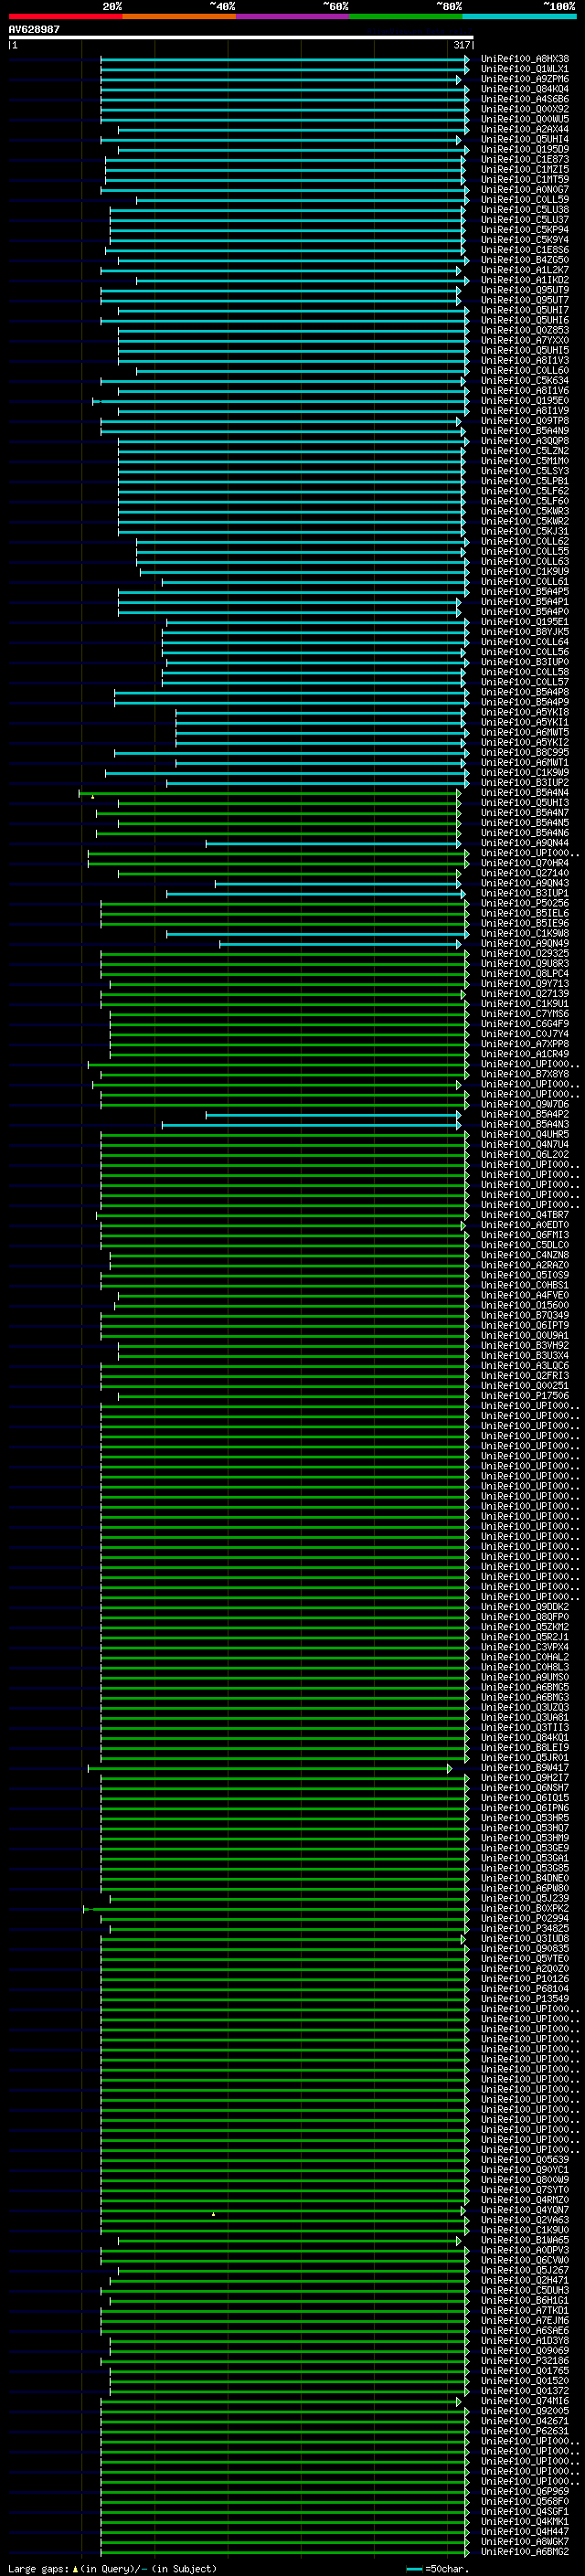Select the UniRef100_C5LU38 entry
Image resolution: width=585 pixels, height=2576 pixels.
pos(525,210)
